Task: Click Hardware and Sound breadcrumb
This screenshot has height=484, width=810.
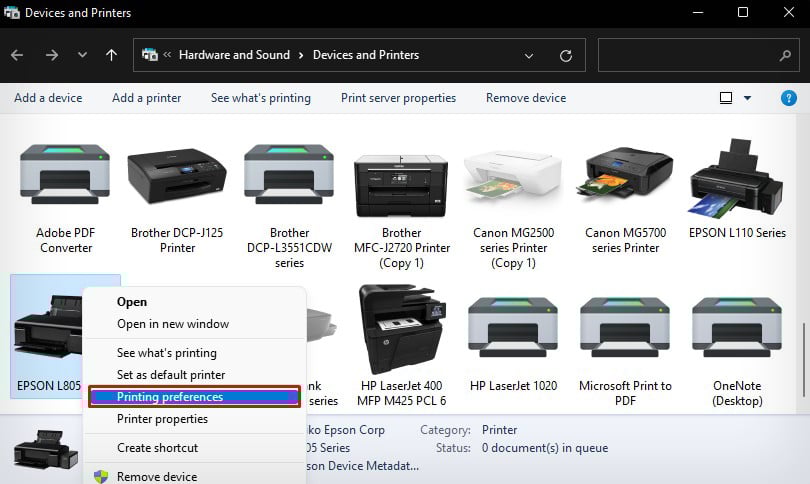Action: [235, 55]
